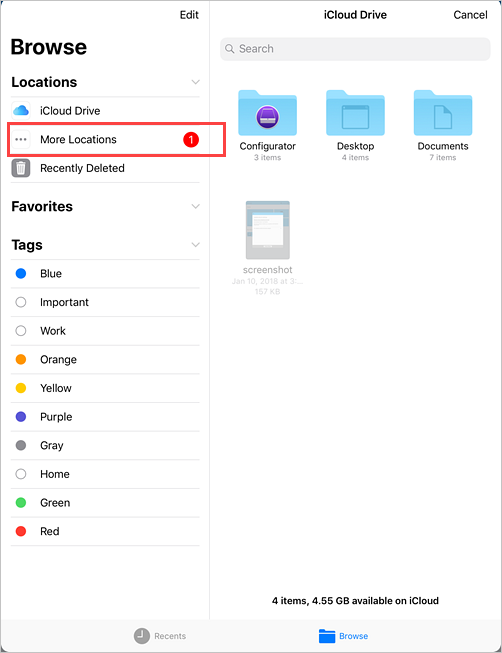502x653 pixels.
Task: Switch to the Recents tab
Action: click(160, 636)
